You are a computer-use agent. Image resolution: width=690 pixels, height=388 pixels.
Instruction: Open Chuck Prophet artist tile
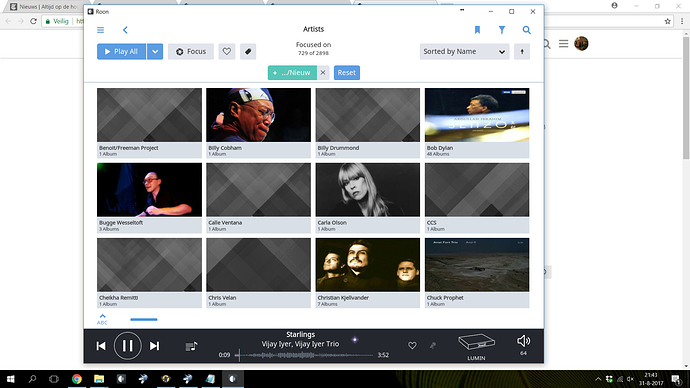click(x=477, y=273)
